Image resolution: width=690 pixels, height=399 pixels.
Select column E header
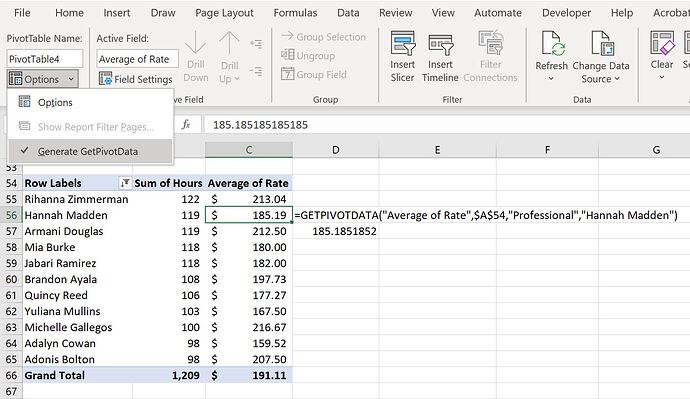(437, 150)
